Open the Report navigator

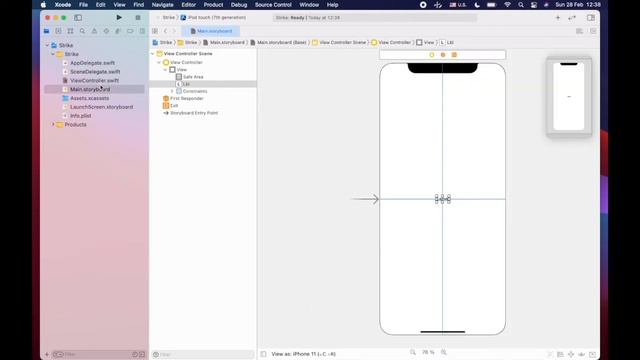point(142,31)
